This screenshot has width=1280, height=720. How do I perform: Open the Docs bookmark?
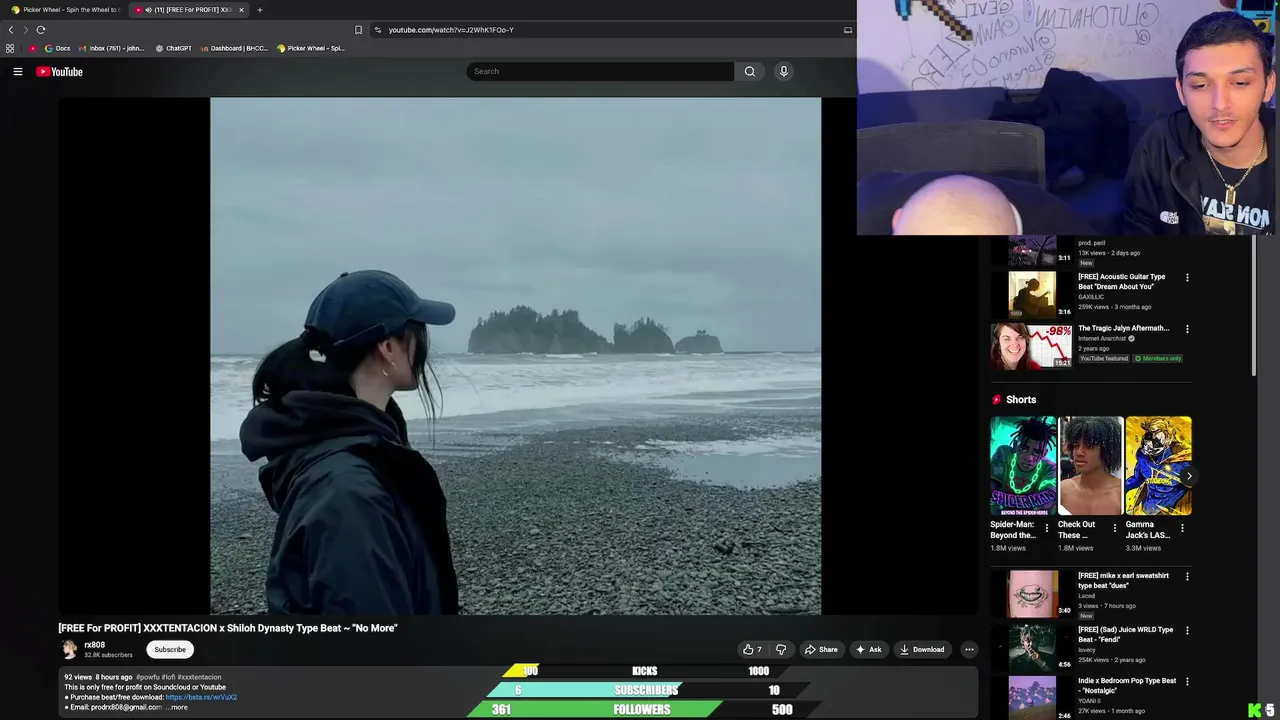coord(57,48)
